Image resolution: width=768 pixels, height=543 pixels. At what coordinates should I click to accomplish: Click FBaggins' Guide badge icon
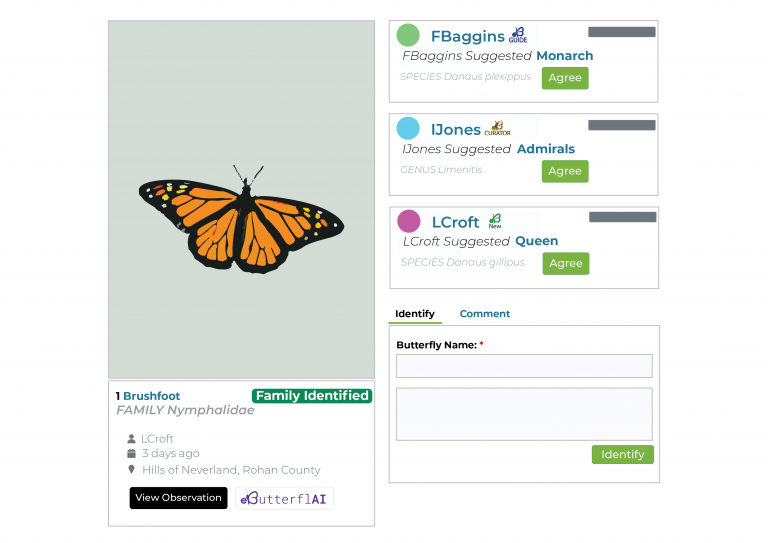click(x=518, y=35)
